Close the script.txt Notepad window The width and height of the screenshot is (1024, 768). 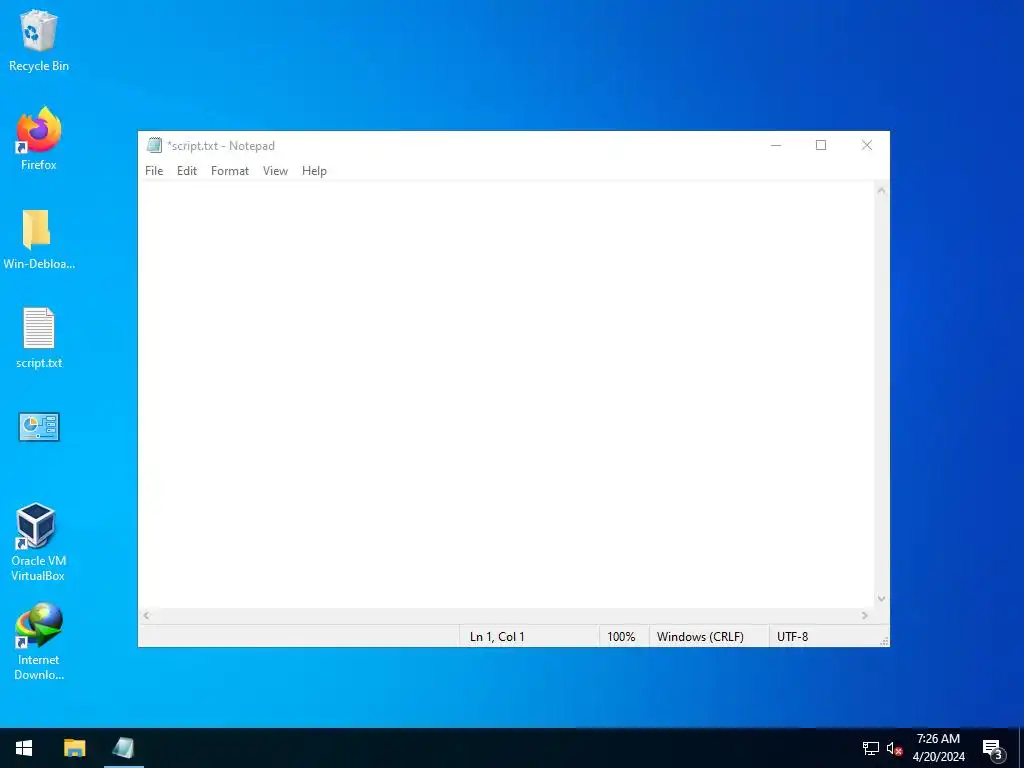coord(867,145)
